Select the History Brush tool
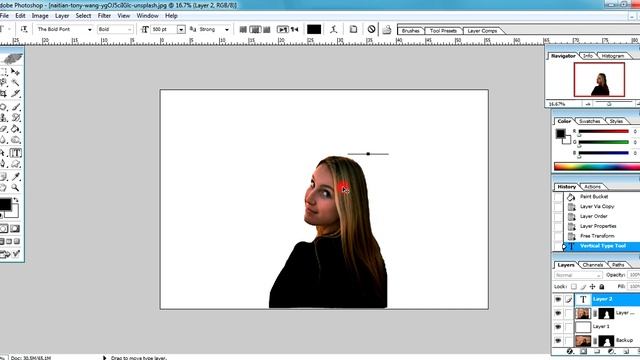640x360 pixels. [x=15, y=118]
